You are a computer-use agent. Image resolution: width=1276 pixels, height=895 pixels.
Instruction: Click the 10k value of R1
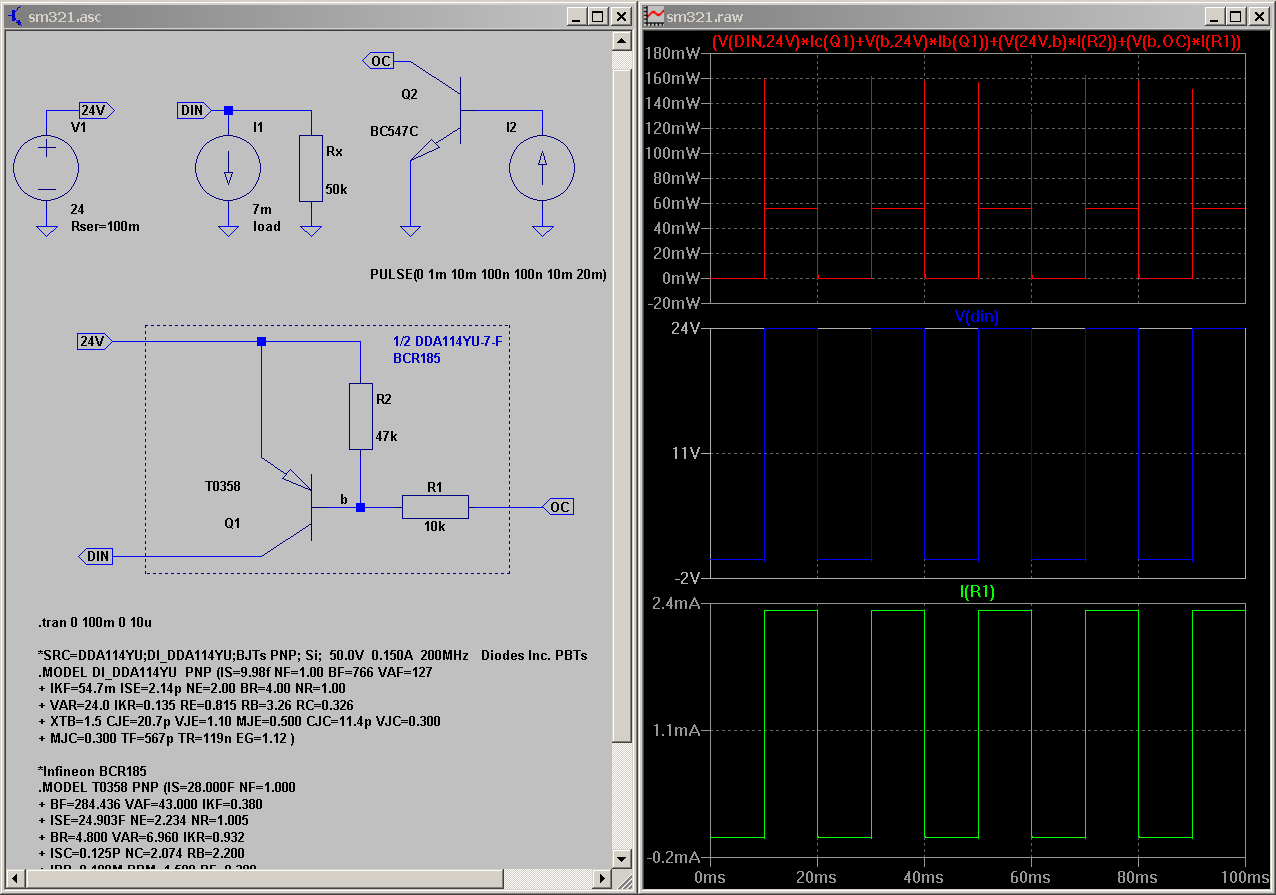click(x=434, y=526)
